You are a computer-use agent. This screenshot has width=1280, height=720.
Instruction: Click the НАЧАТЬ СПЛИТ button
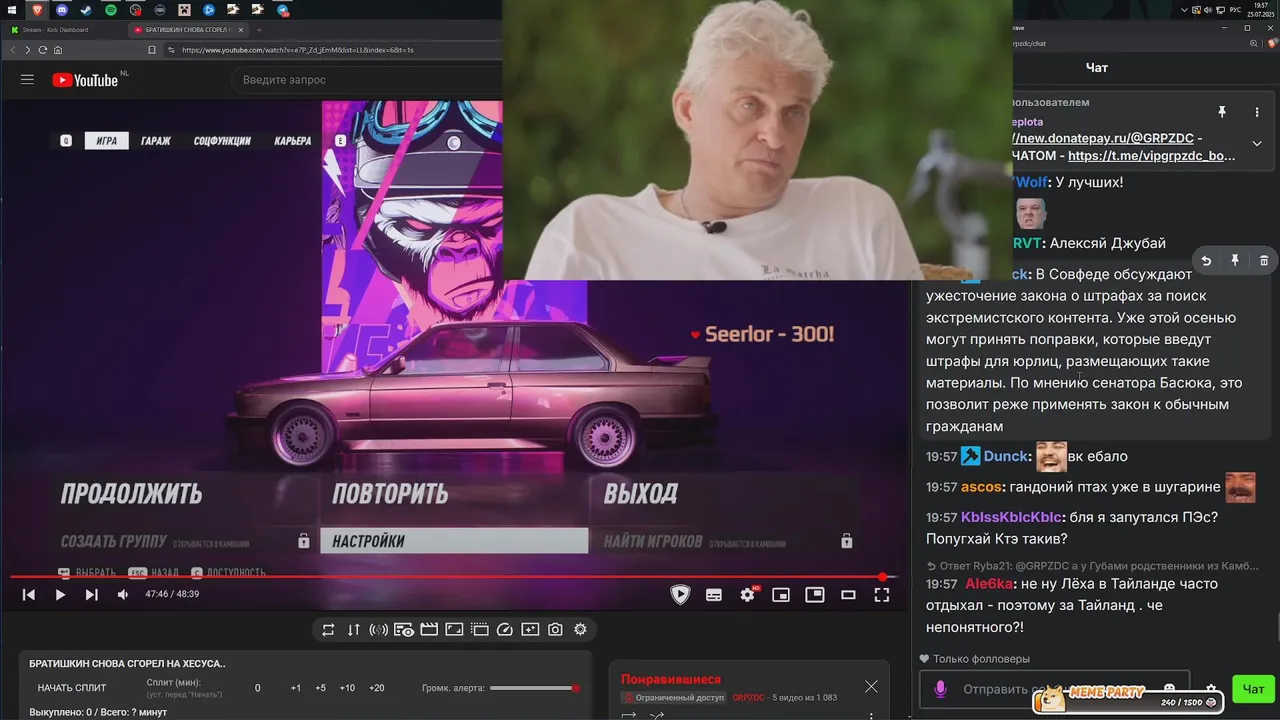(x=72, y=688)
